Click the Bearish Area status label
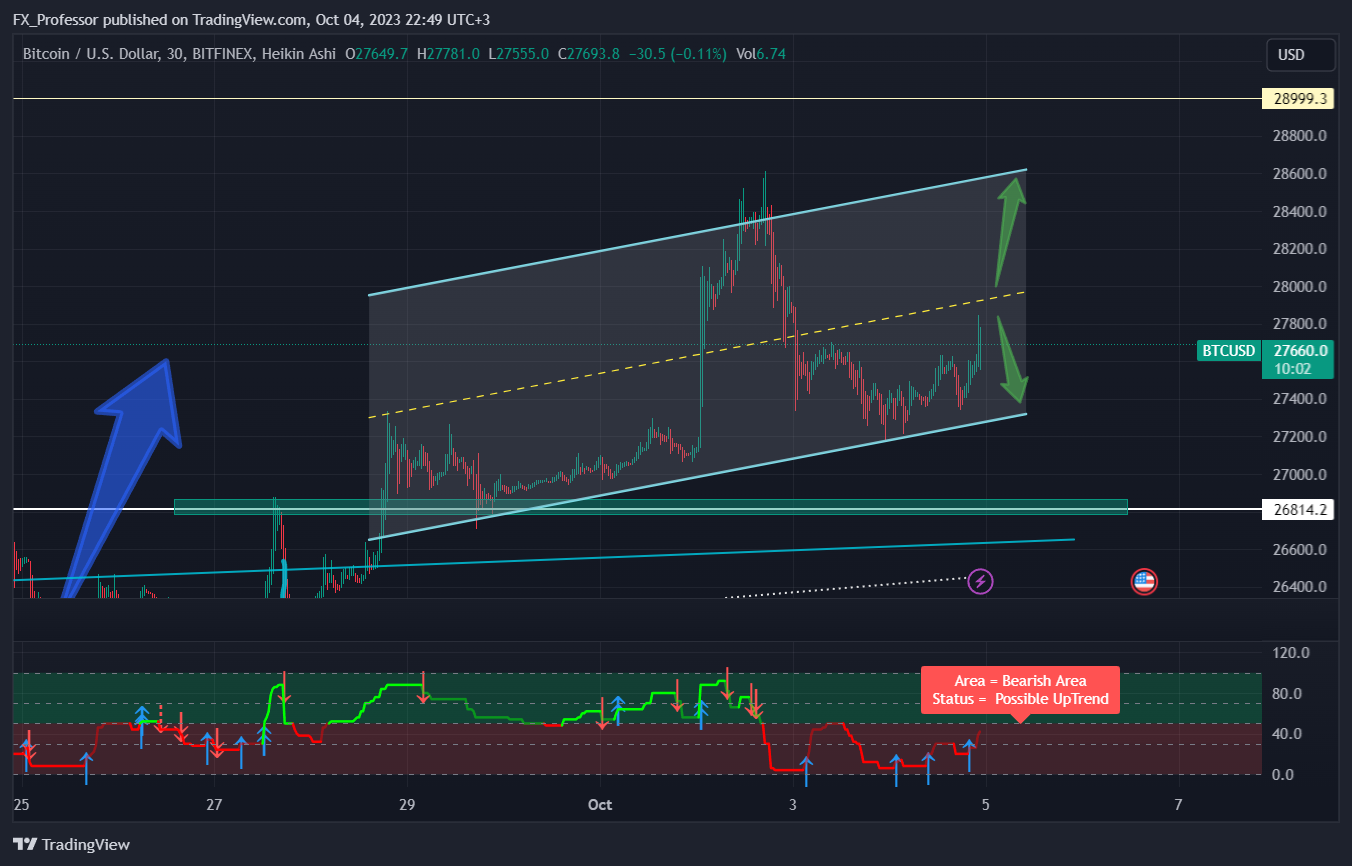Screen dimensions: 1352x866 1020,690
